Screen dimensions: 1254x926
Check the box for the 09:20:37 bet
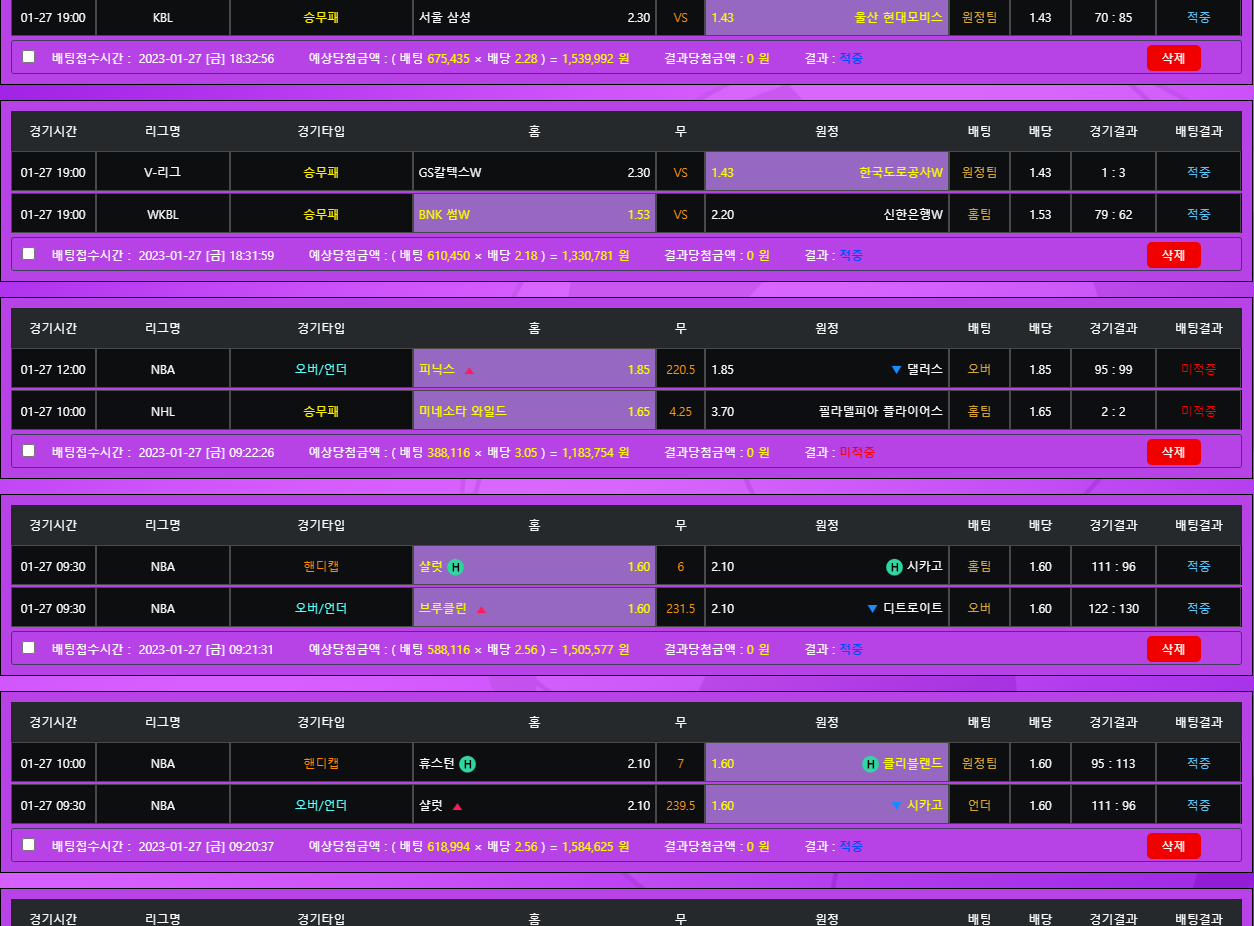tap(28, 845)
